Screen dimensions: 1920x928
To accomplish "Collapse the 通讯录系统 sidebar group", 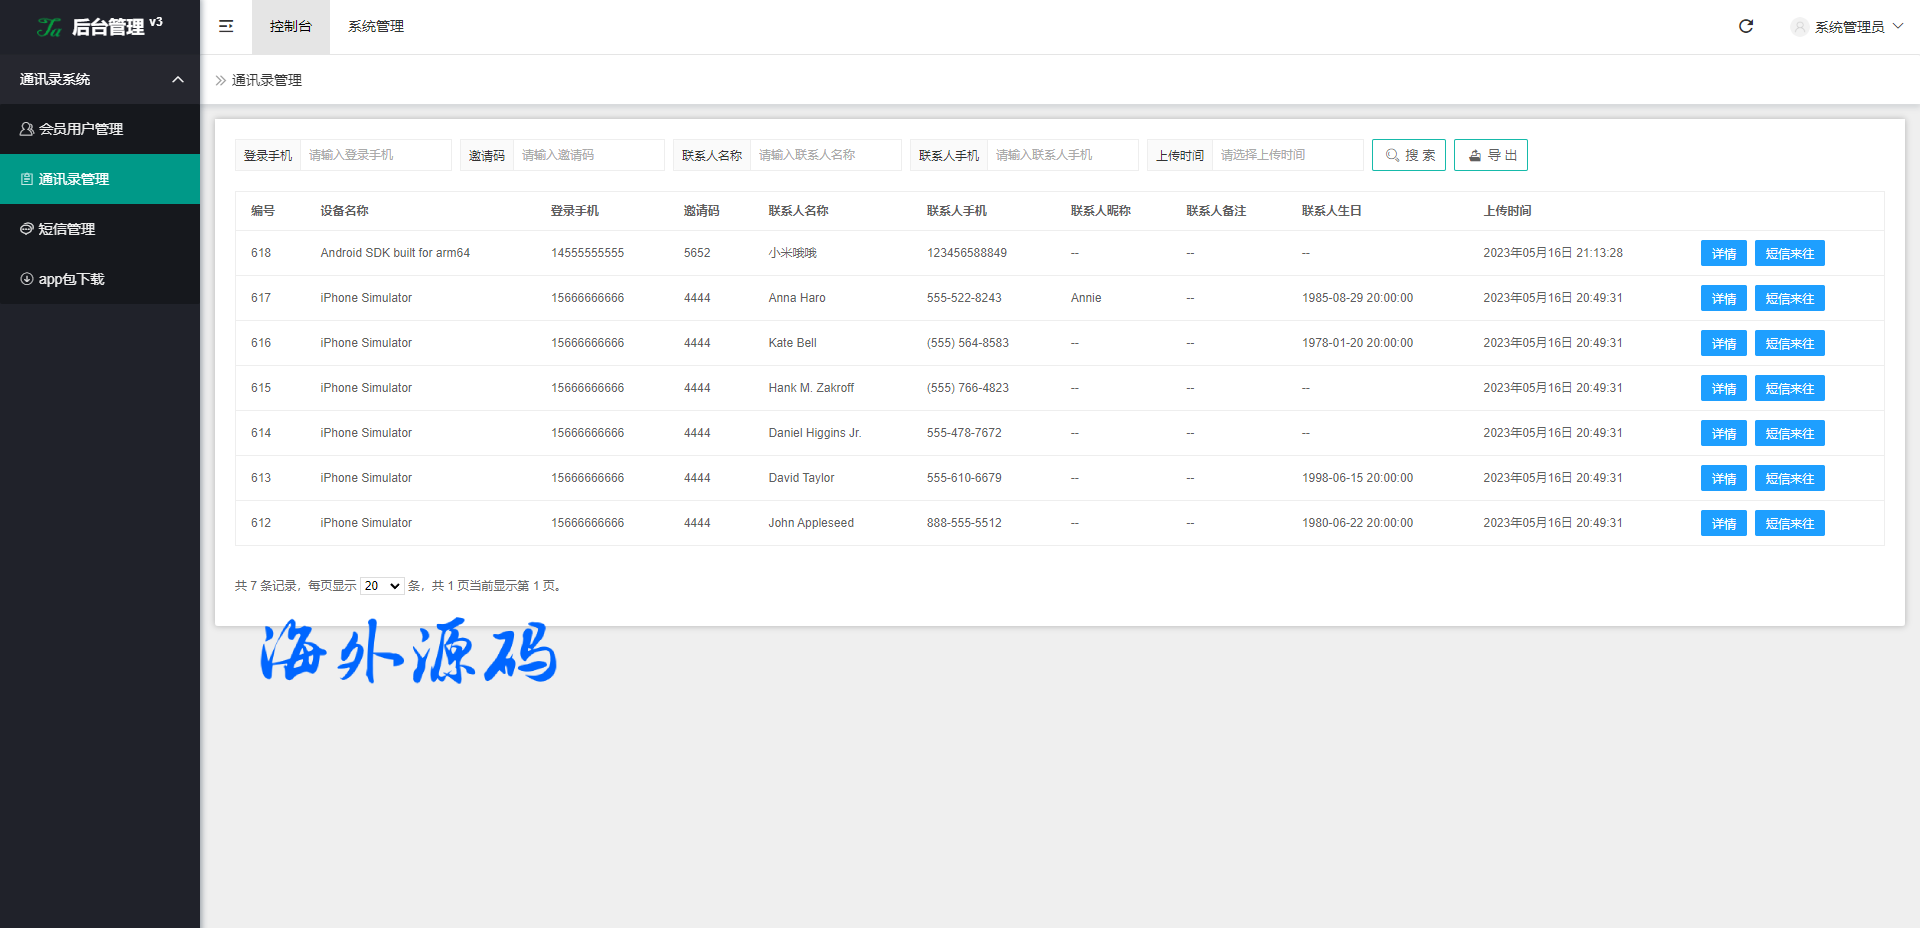I will (177, 79).
